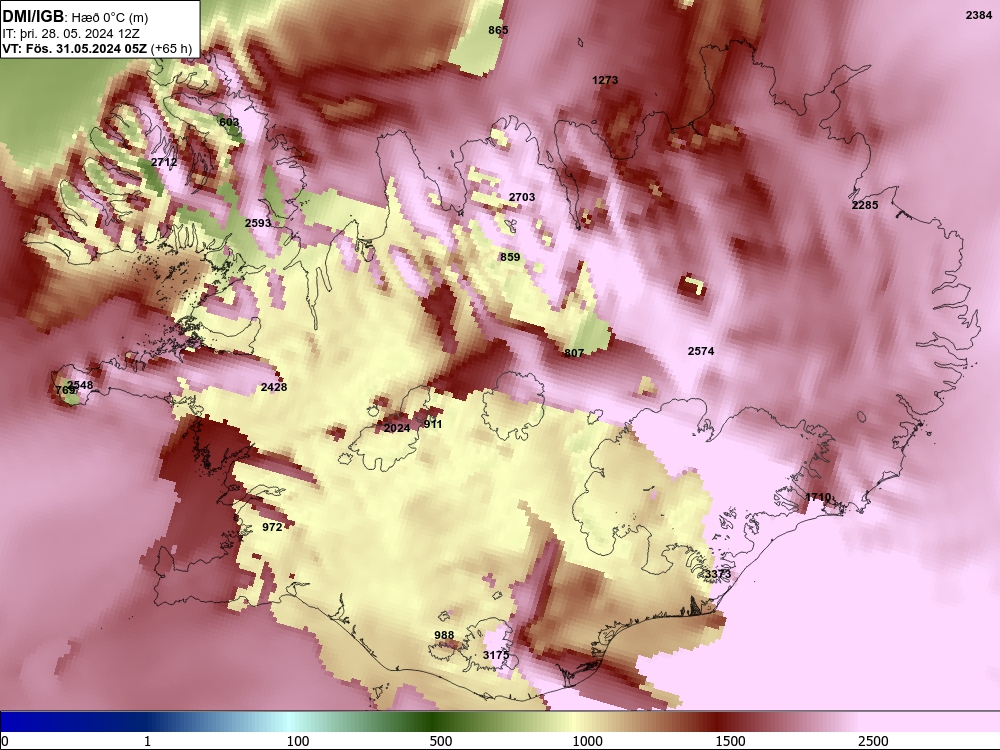Click the 3175 value label
Screen dimensions: 1000x750
click(496, 655)
